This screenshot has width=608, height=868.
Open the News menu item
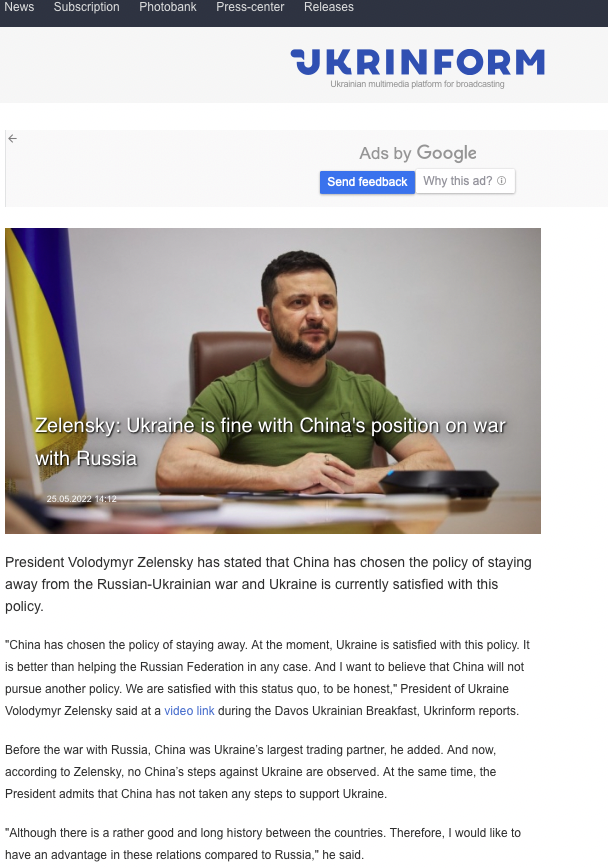click(19, 7)
